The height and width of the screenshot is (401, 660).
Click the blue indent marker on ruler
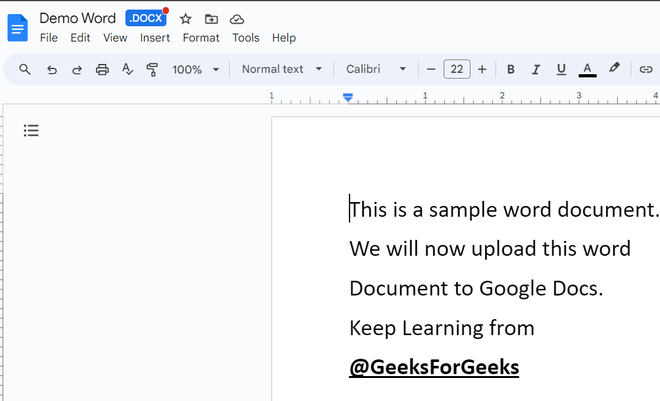(348, 98)
